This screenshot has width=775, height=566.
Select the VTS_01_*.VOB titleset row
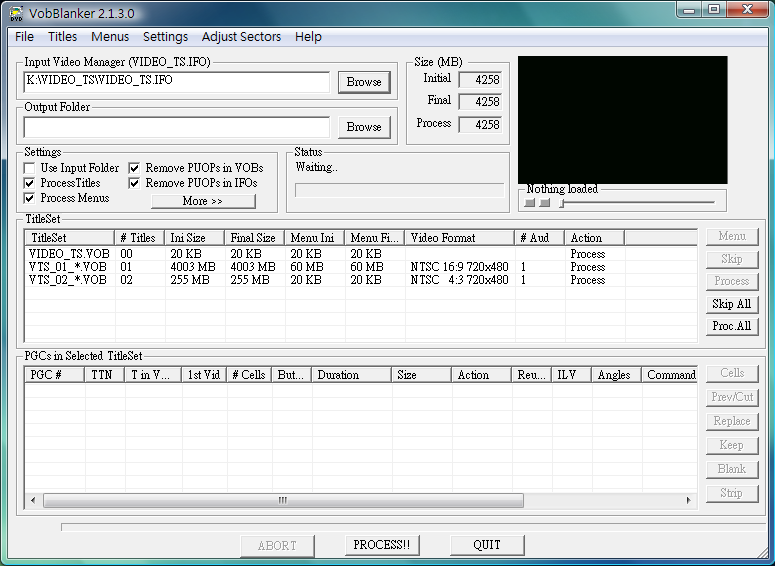pos(68,267)
